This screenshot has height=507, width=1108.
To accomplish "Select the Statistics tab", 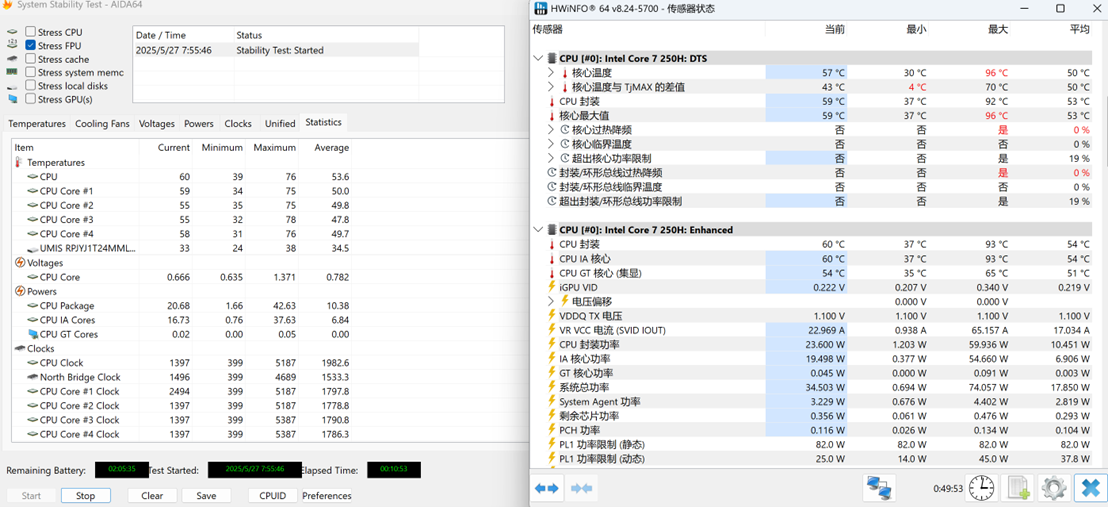I will tap(324, 122).
